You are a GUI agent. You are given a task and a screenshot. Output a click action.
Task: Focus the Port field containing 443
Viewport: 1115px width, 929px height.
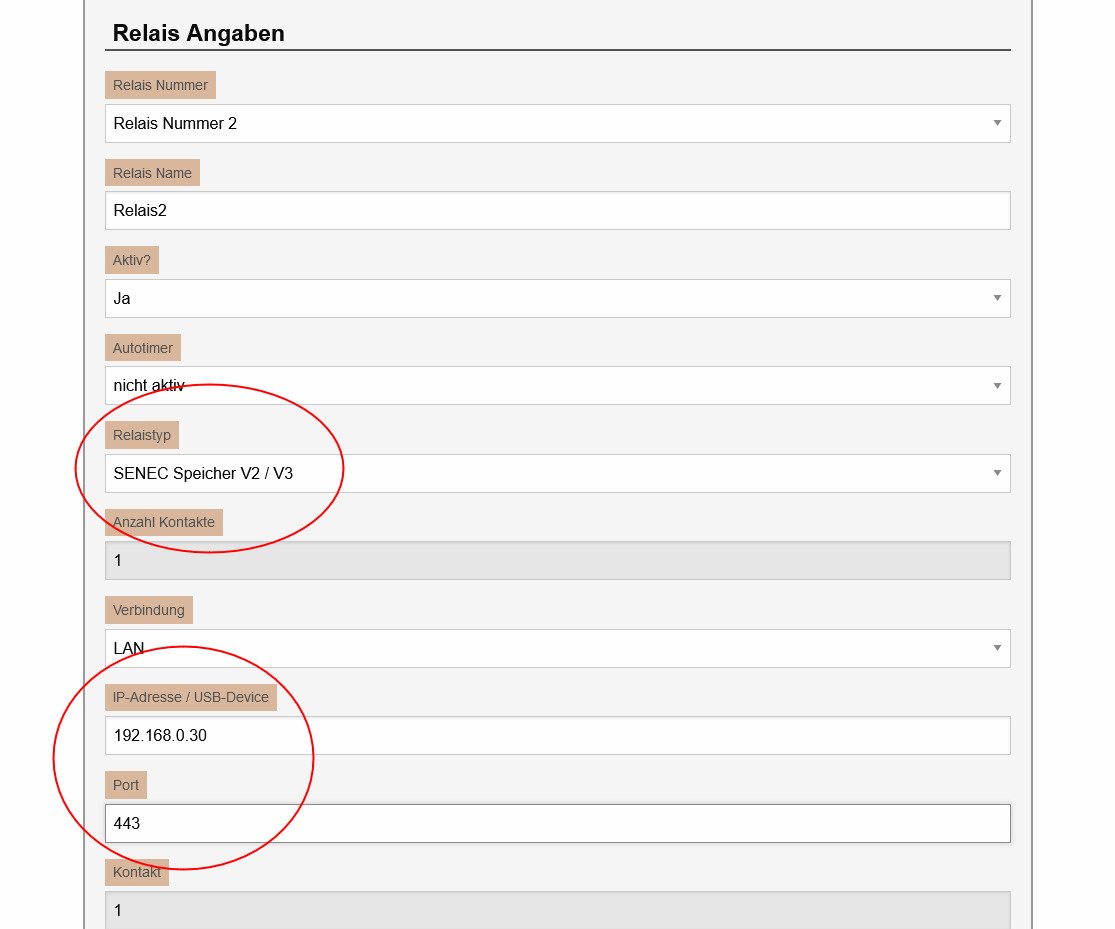tap(557, 823)
